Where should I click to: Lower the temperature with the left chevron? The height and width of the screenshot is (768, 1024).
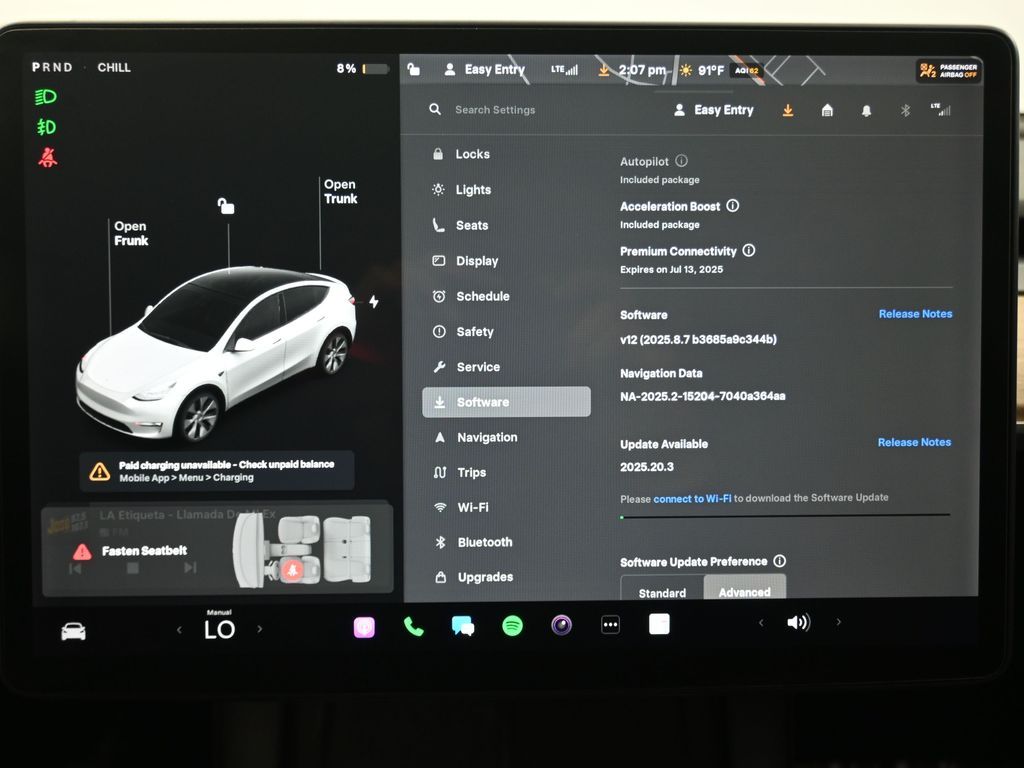(180, 630)
